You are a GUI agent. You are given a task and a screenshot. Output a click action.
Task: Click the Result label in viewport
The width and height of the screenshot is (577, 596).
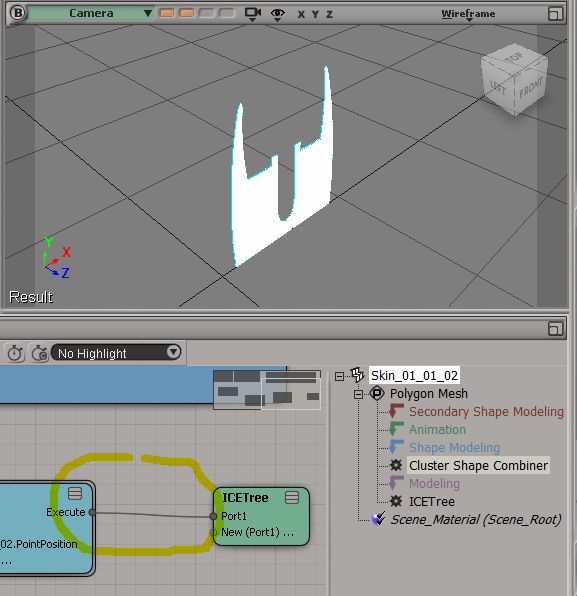click(31, 297)
